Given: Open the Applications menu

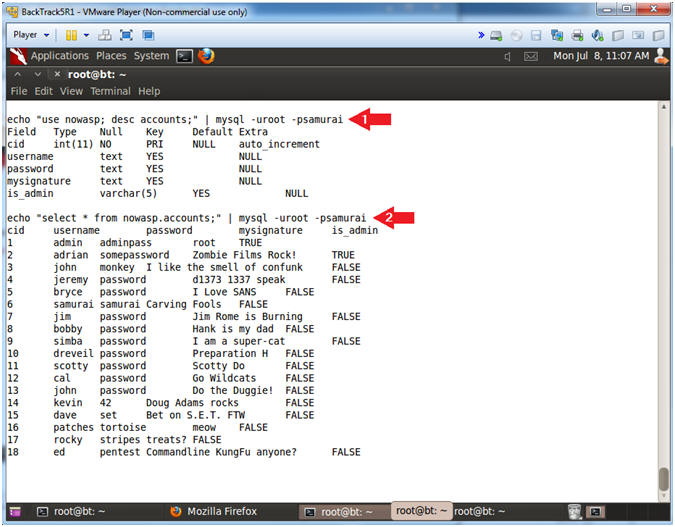Looking at the screenshot, I should (x=59, y=56).
